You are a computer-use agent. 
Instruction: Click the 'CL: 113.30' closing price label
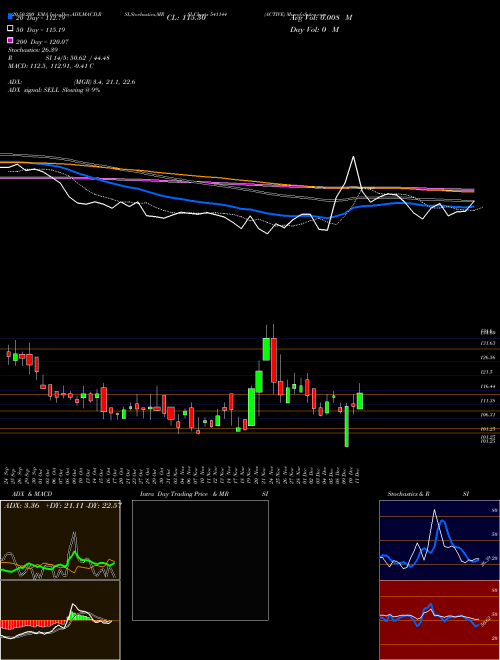point(186,18)
